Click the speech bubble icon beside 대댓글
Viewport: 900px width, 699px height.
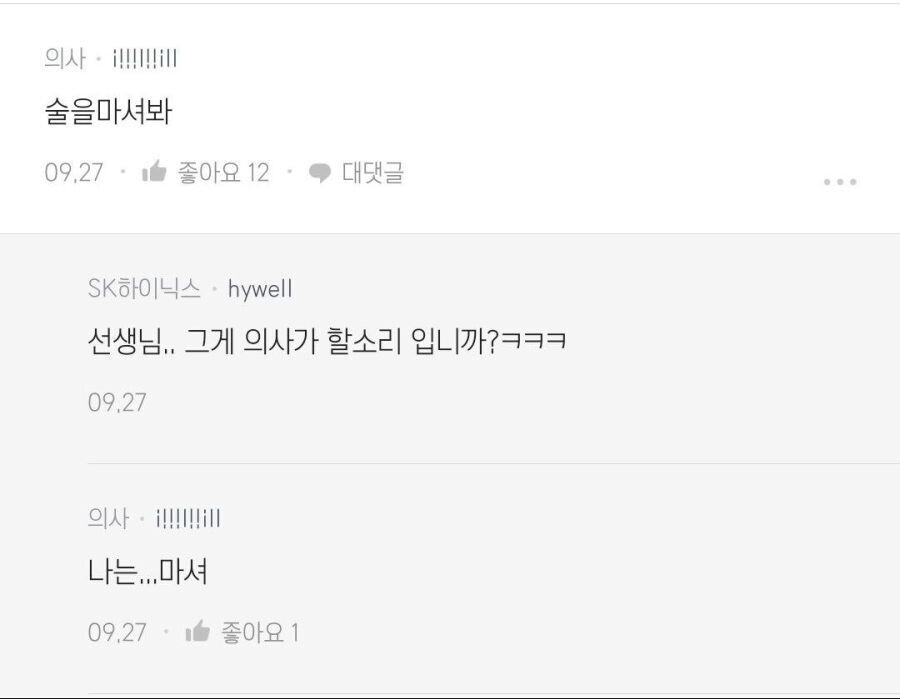320,173
